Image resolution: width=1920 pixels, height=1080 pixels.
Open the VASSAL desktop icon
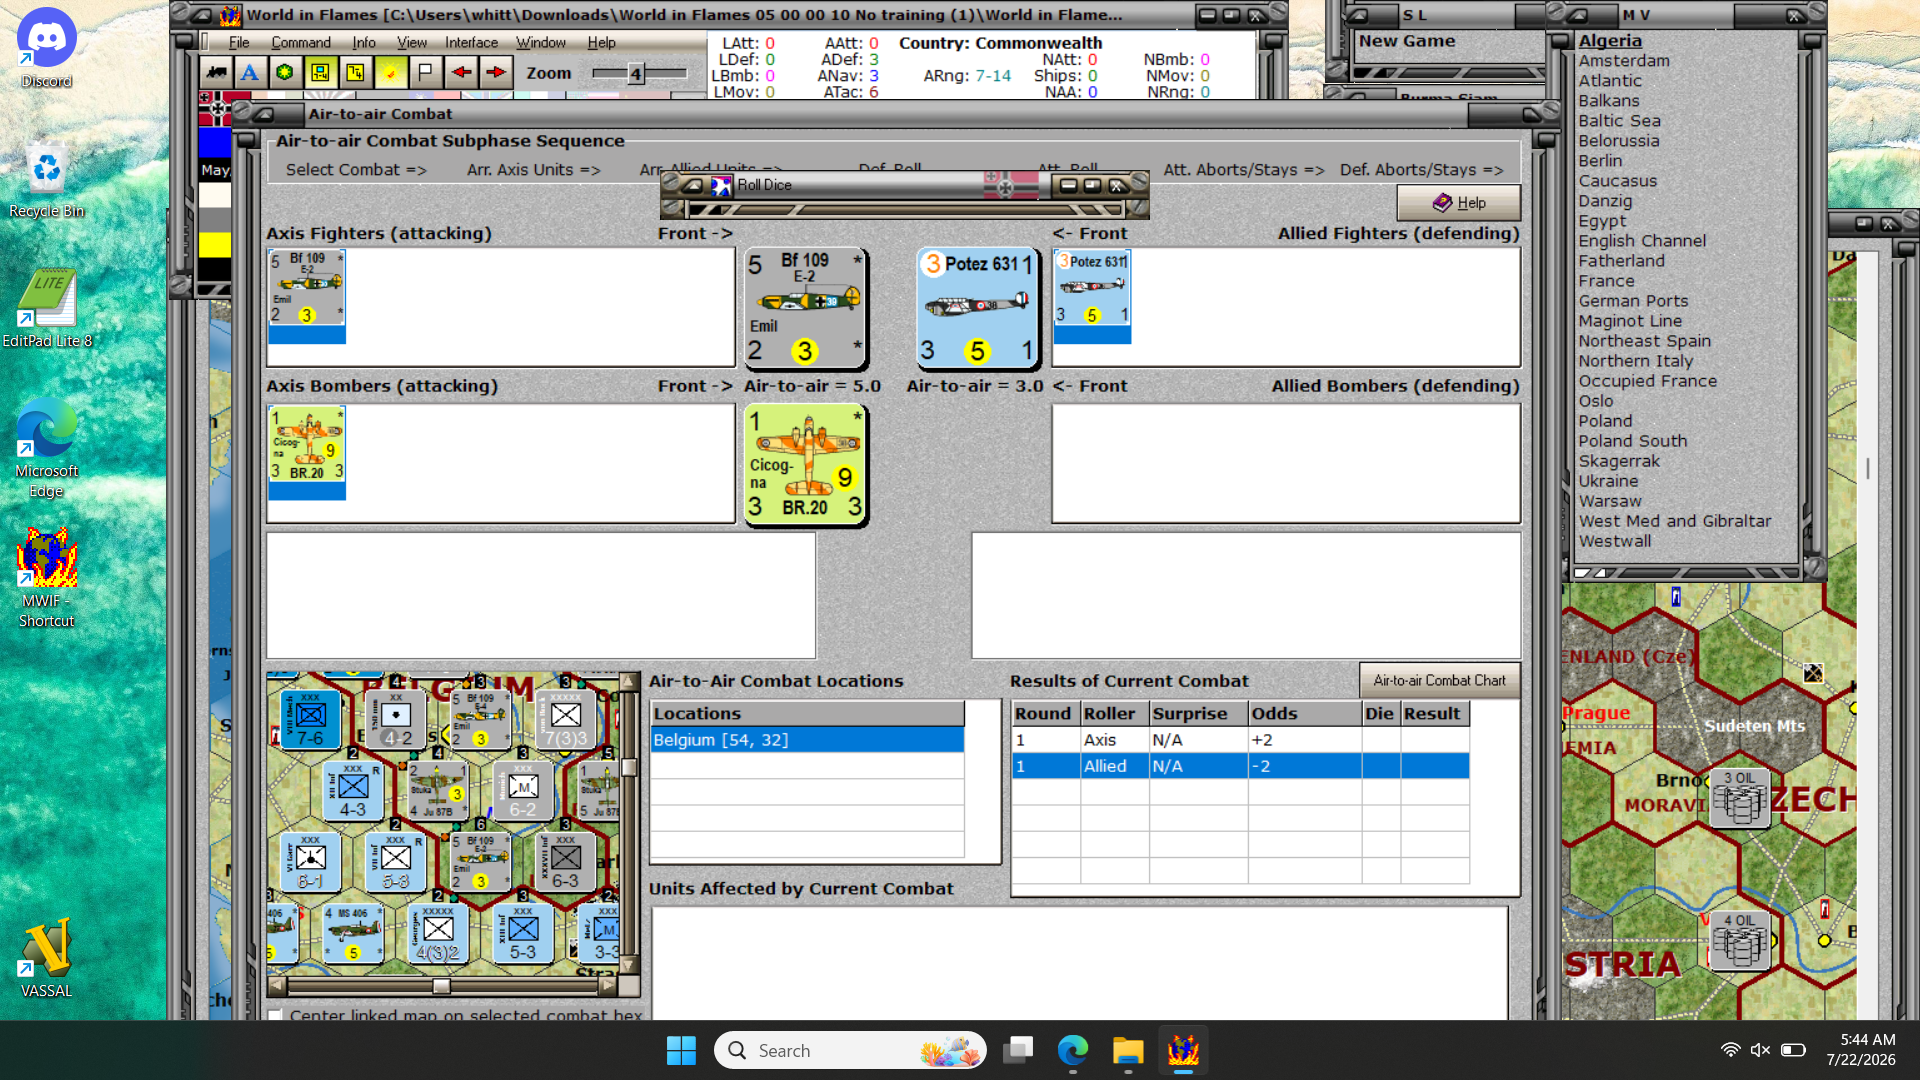pyautogui.click(x=47, y=958)
